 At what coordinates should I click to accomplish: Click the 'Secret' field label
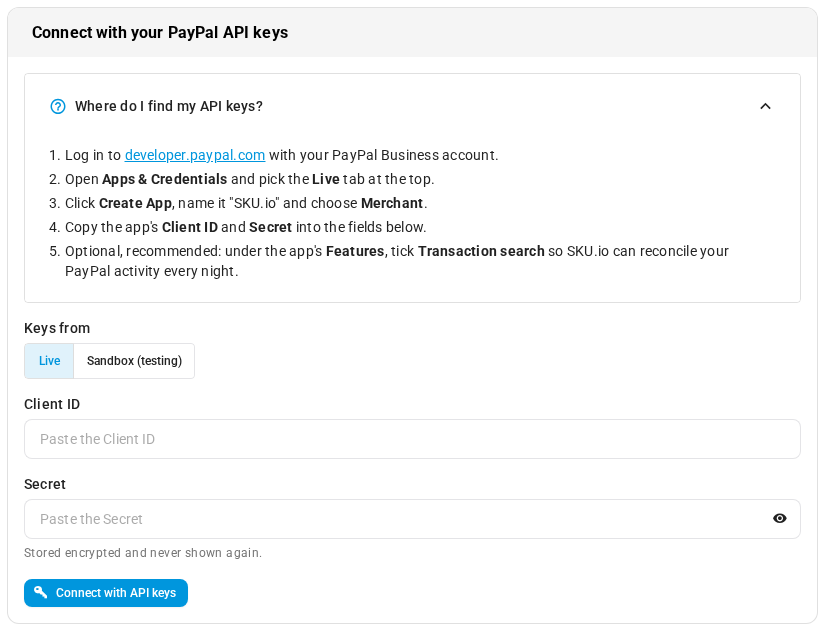pyautogui.click(x=45, y=484)
